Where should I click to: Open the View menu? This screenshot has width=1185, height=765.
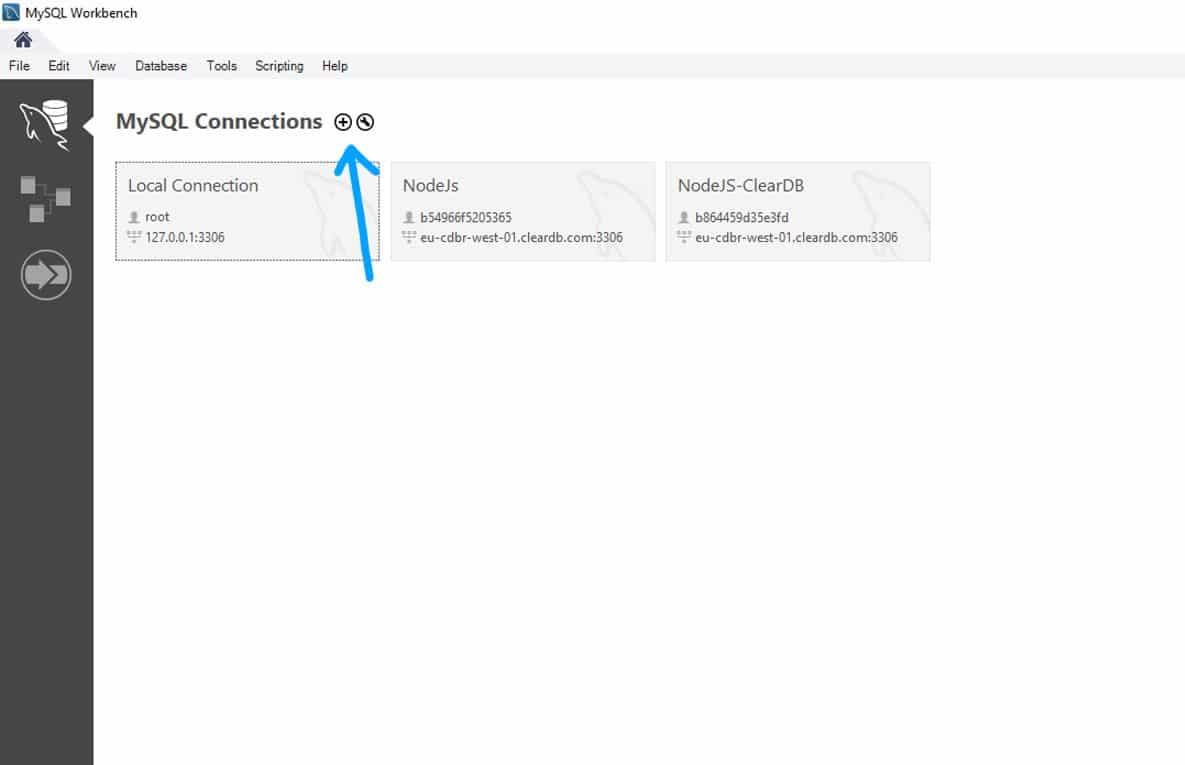[102, 66]
